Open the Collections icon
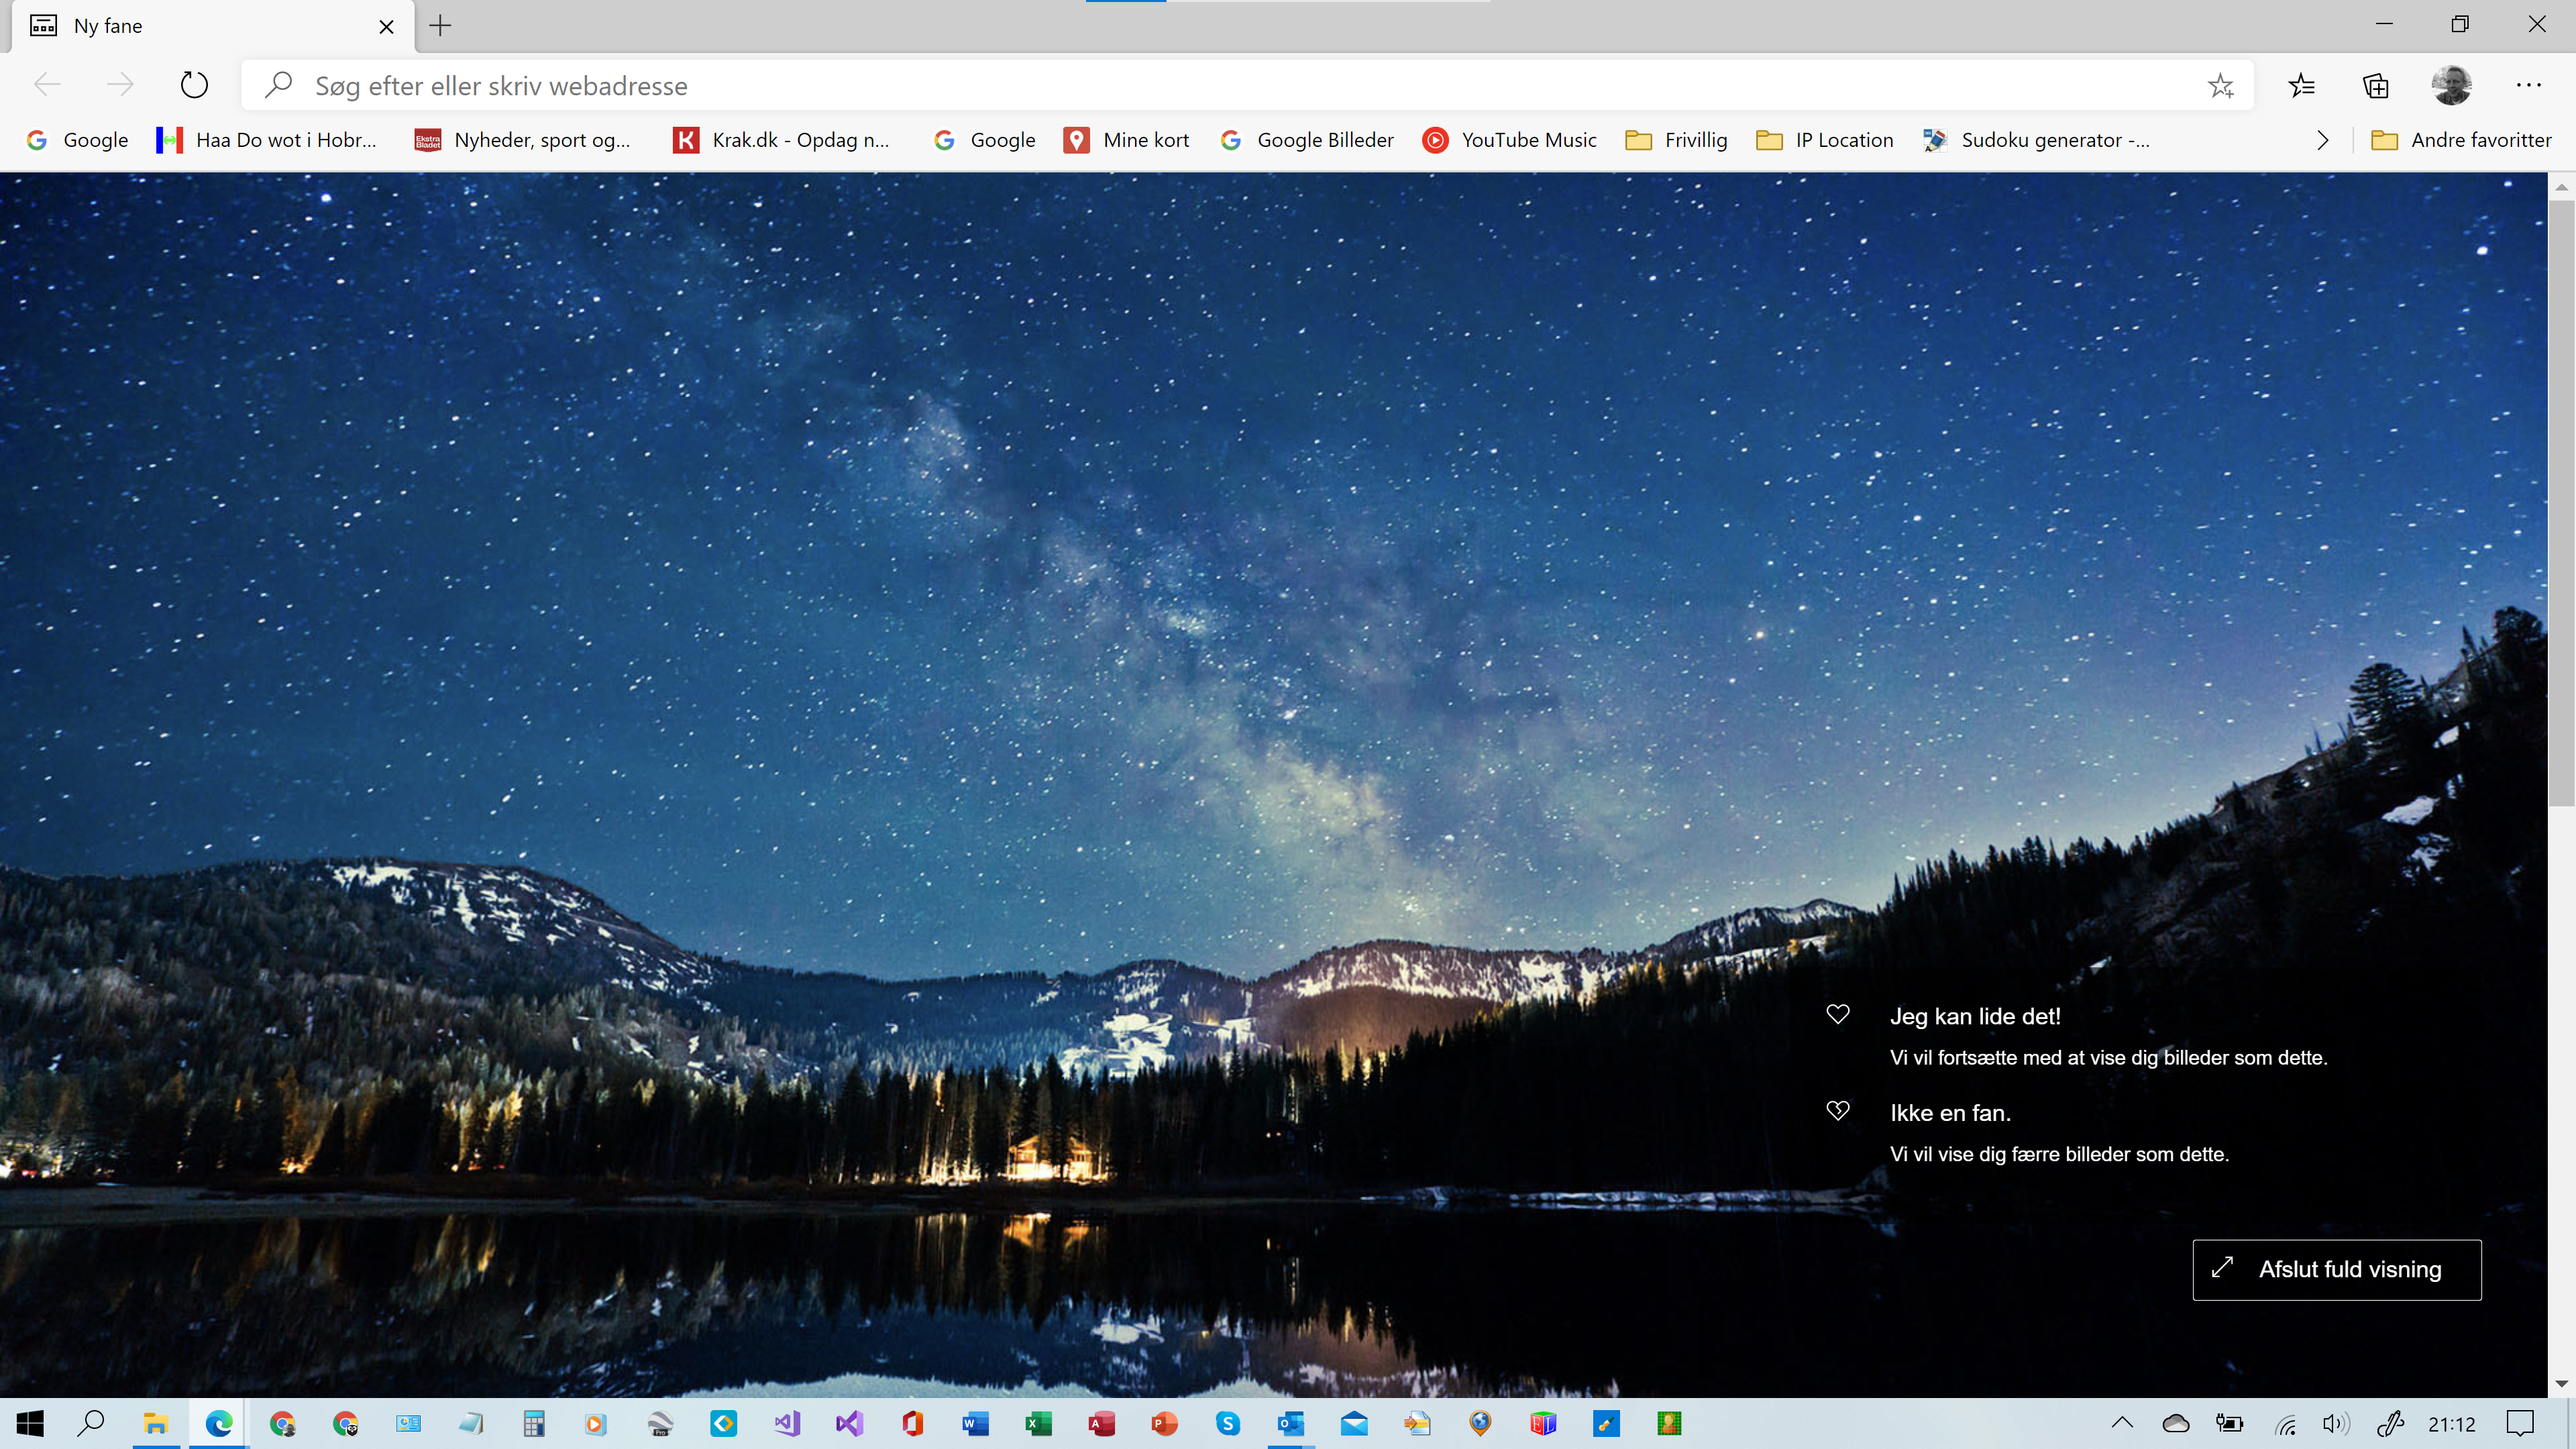The height and width of the screenshot is (1449, 2576). (2375, 86)
